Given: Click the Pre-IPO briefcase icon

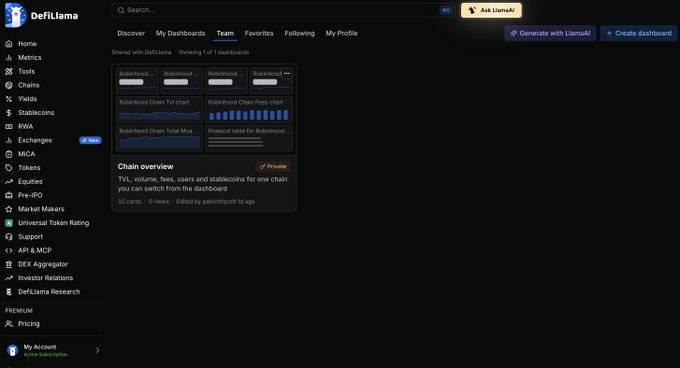Looking at the screenshot, I should click(9, 195).
